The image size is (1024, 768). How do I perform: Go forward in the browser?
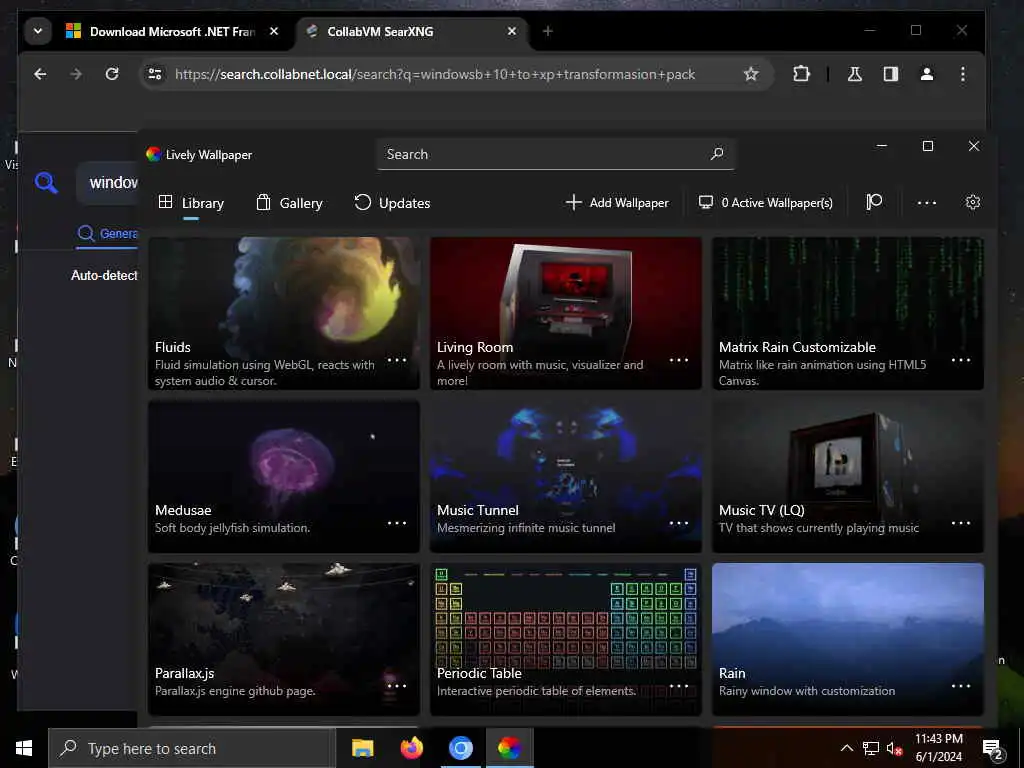pyautogui.click(x=76, y=74)
